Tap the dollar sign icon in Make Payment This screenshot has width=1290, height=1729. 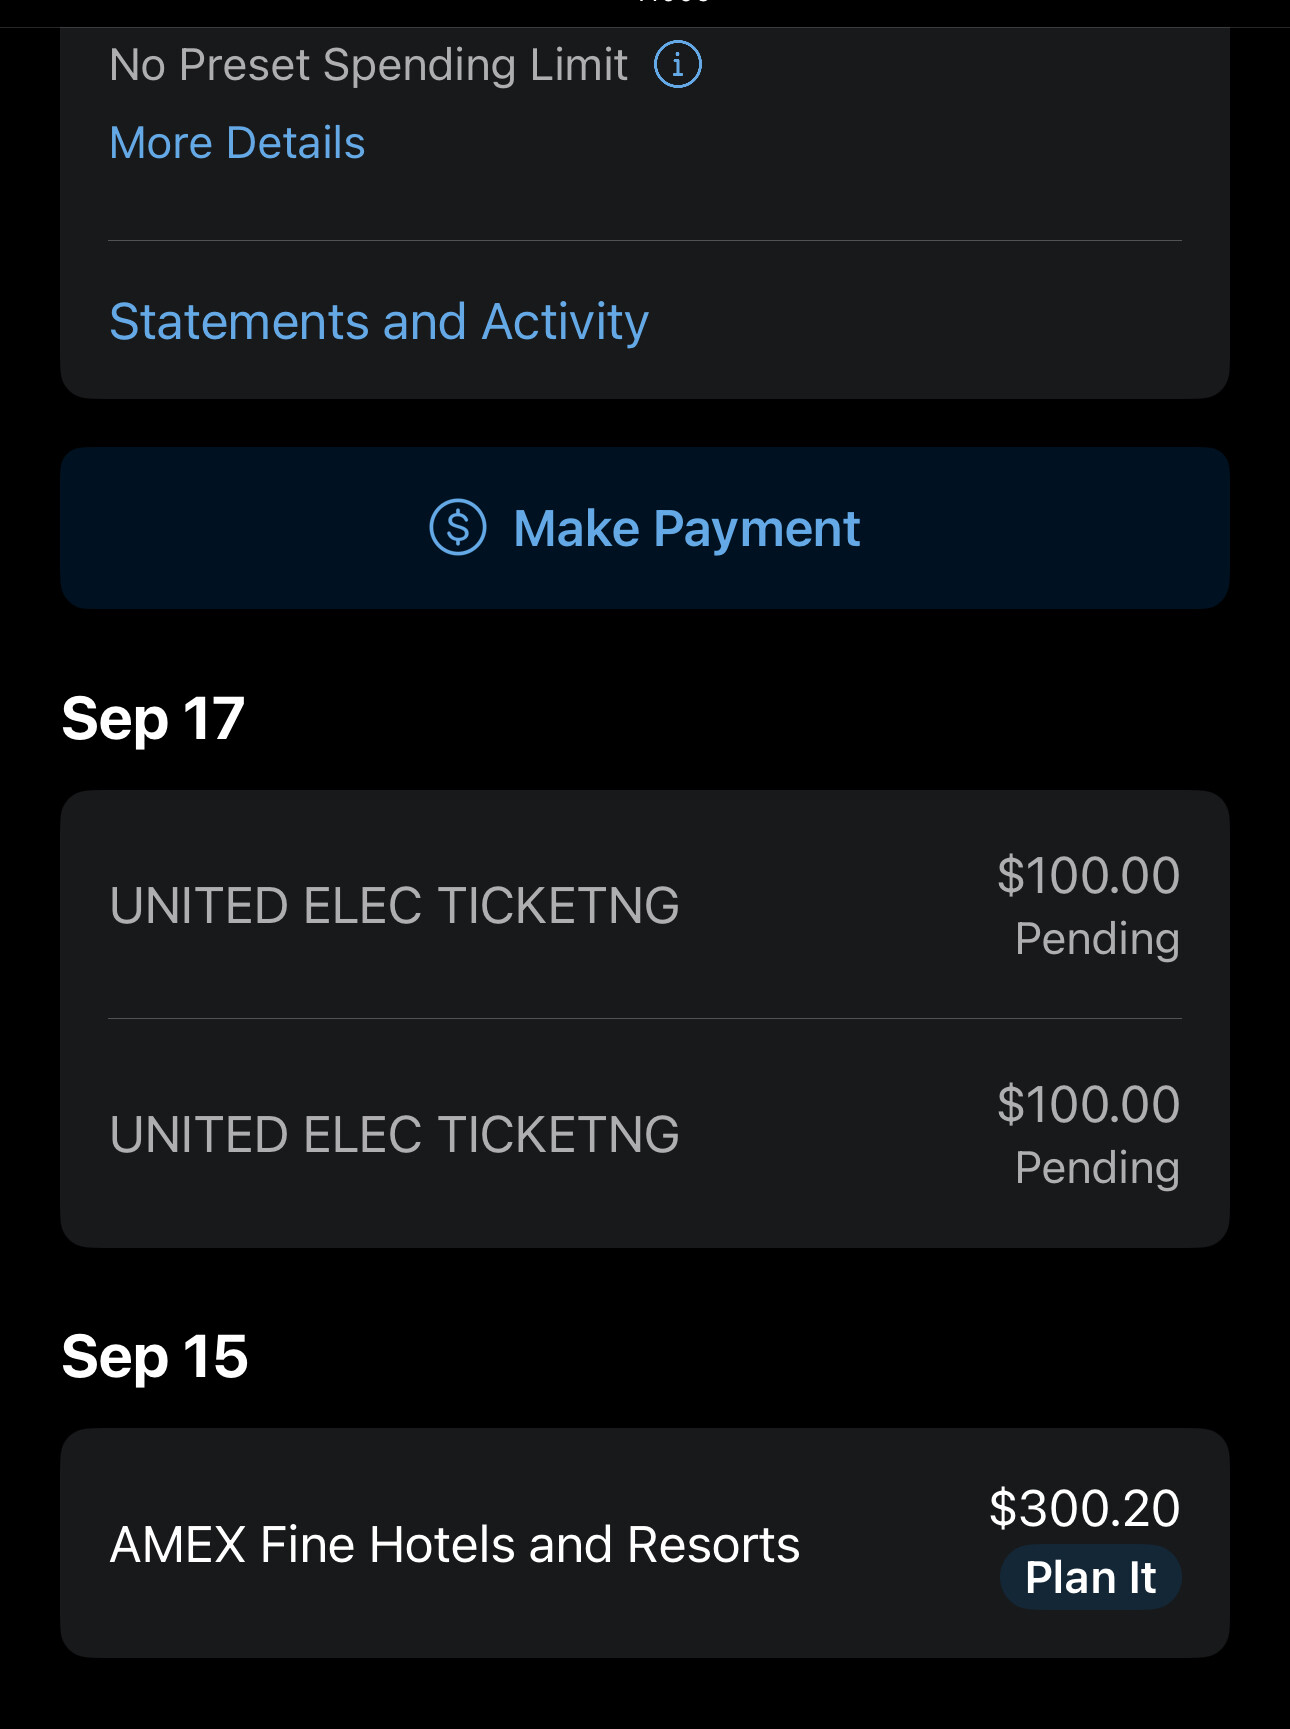pos(458,527)
